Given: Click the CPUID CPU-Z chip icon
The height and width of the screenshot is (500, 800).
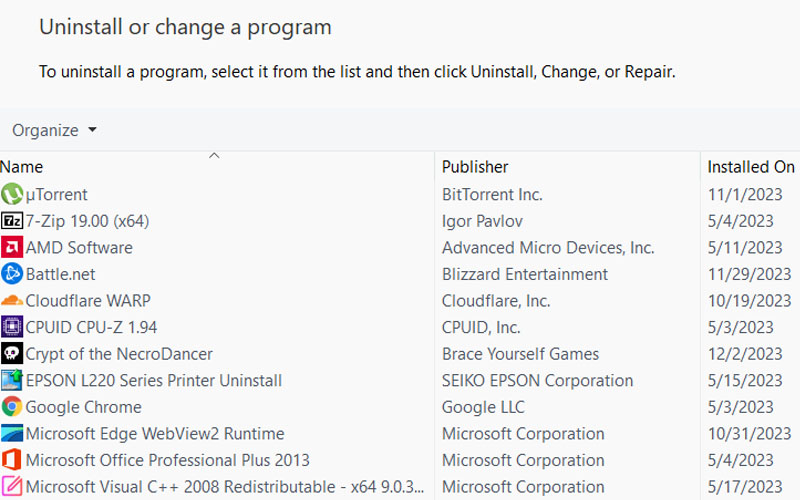Looking at the screenshot, I should (x=12, y=327).
